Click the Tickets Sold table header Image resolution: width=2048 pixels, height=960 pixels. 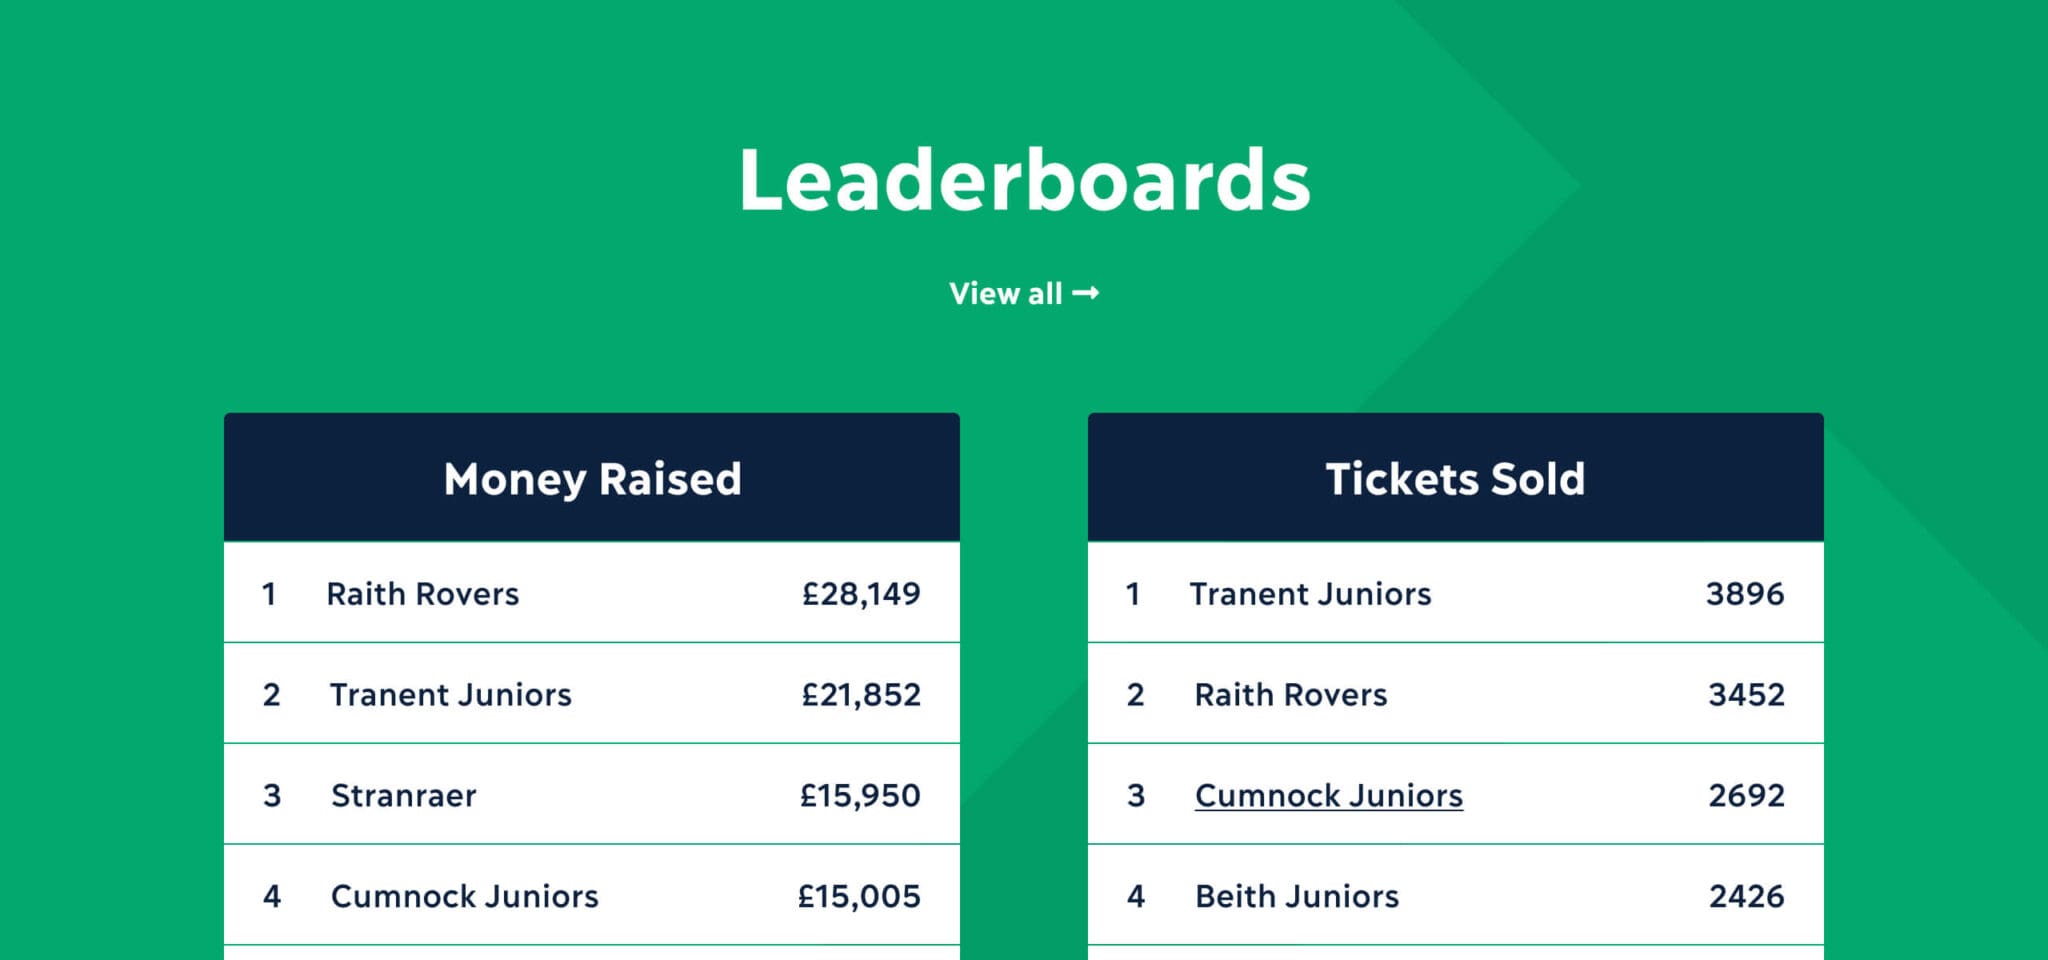point(1456,478)
